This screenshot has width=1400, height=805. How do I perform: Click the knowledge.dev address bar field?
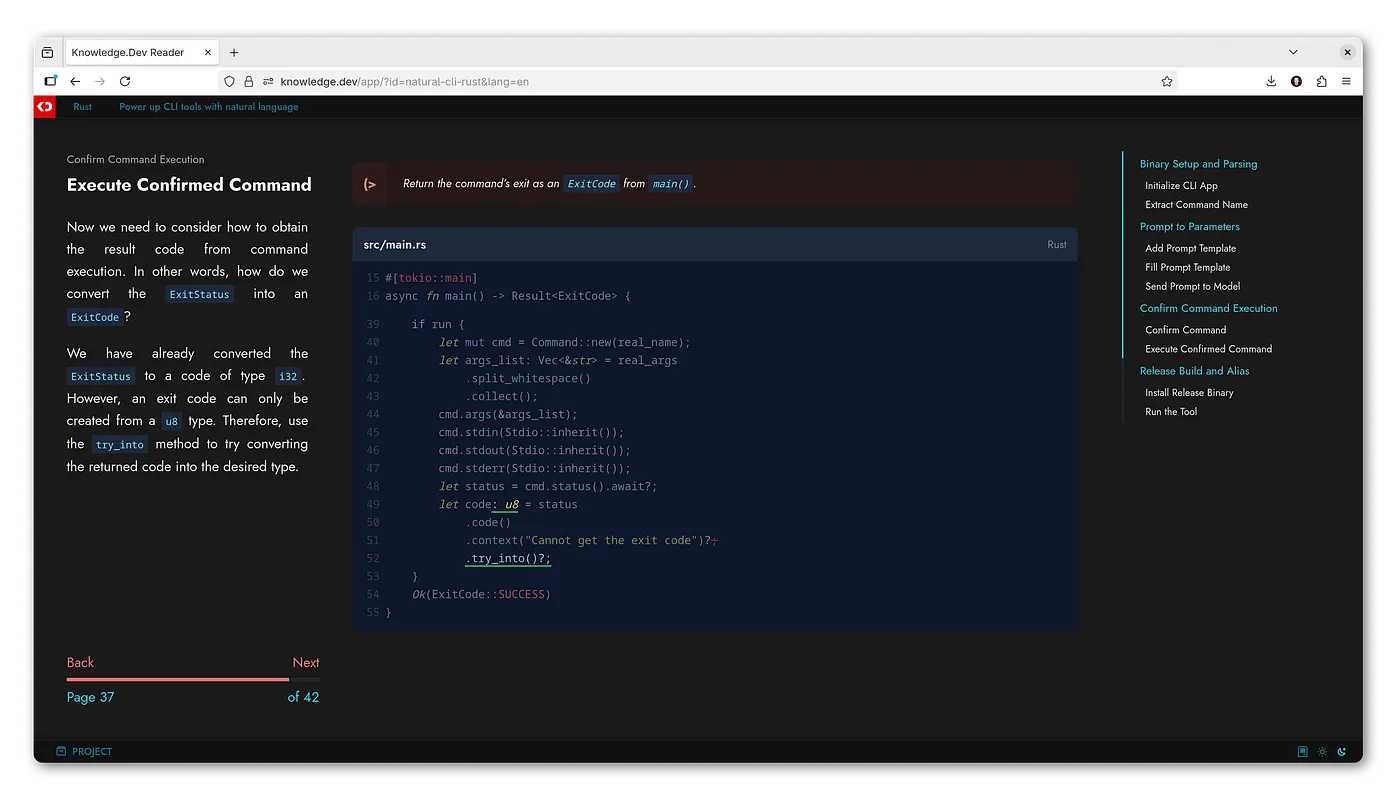click(700, 81)
